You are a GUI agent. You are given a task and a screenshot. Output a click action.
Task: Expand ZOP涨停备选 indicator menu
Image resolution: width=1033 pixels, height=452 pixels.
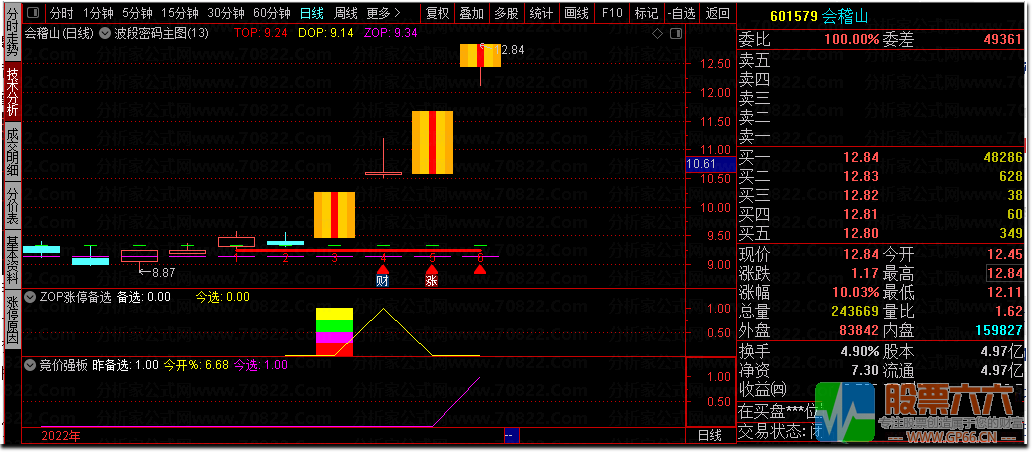(x=29, y=297)
